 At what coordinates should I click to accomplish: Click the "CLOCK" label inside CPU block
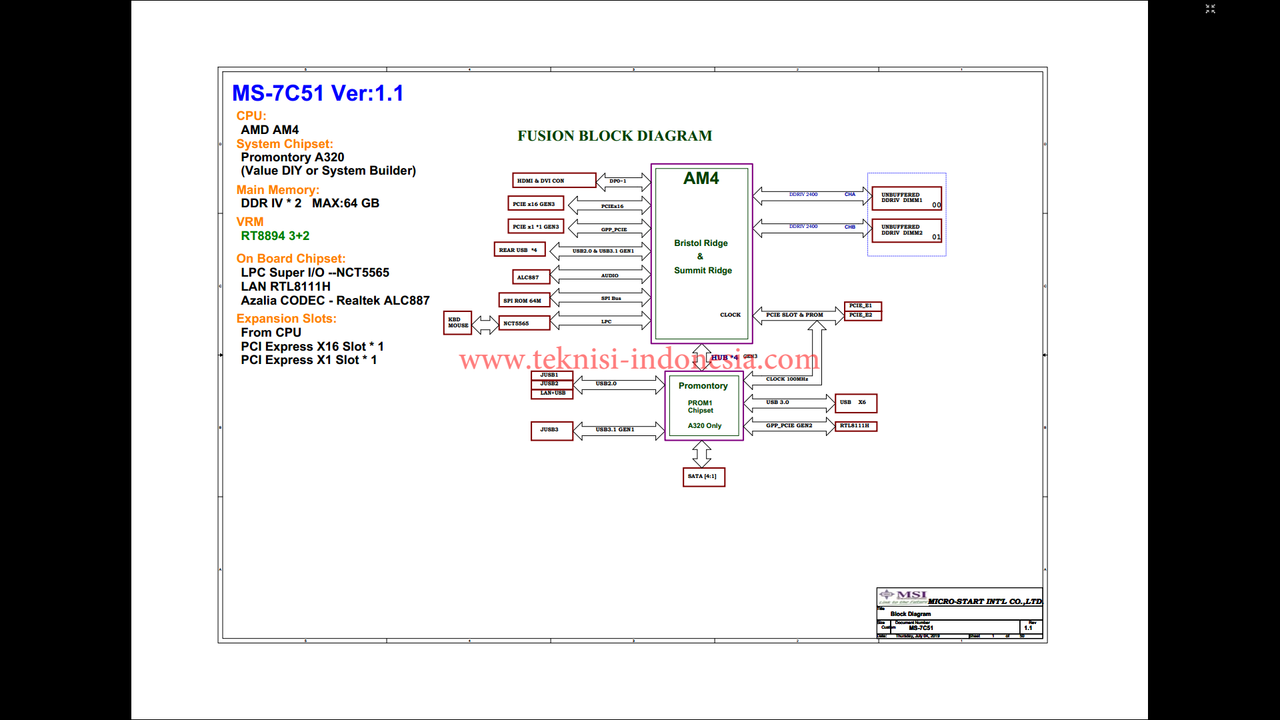[x=730, y=315]
